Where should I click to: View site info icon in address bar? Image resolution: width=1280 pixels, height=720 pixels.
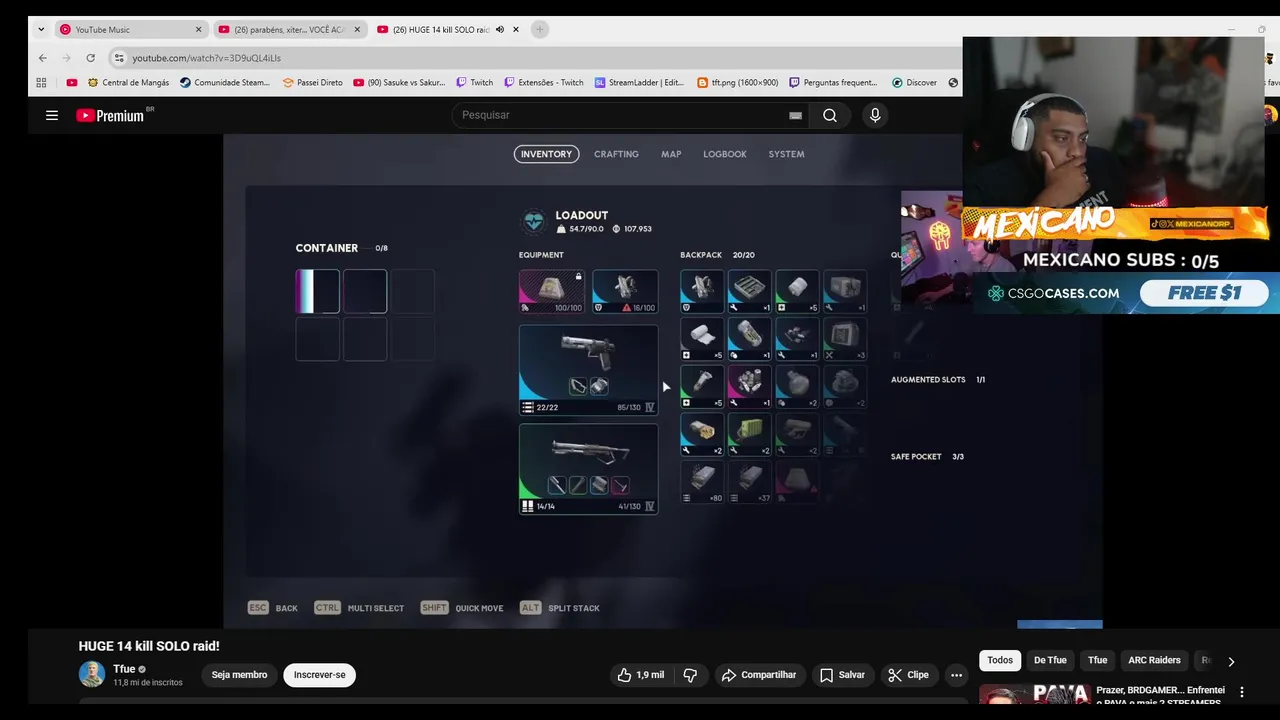[119, 58]
